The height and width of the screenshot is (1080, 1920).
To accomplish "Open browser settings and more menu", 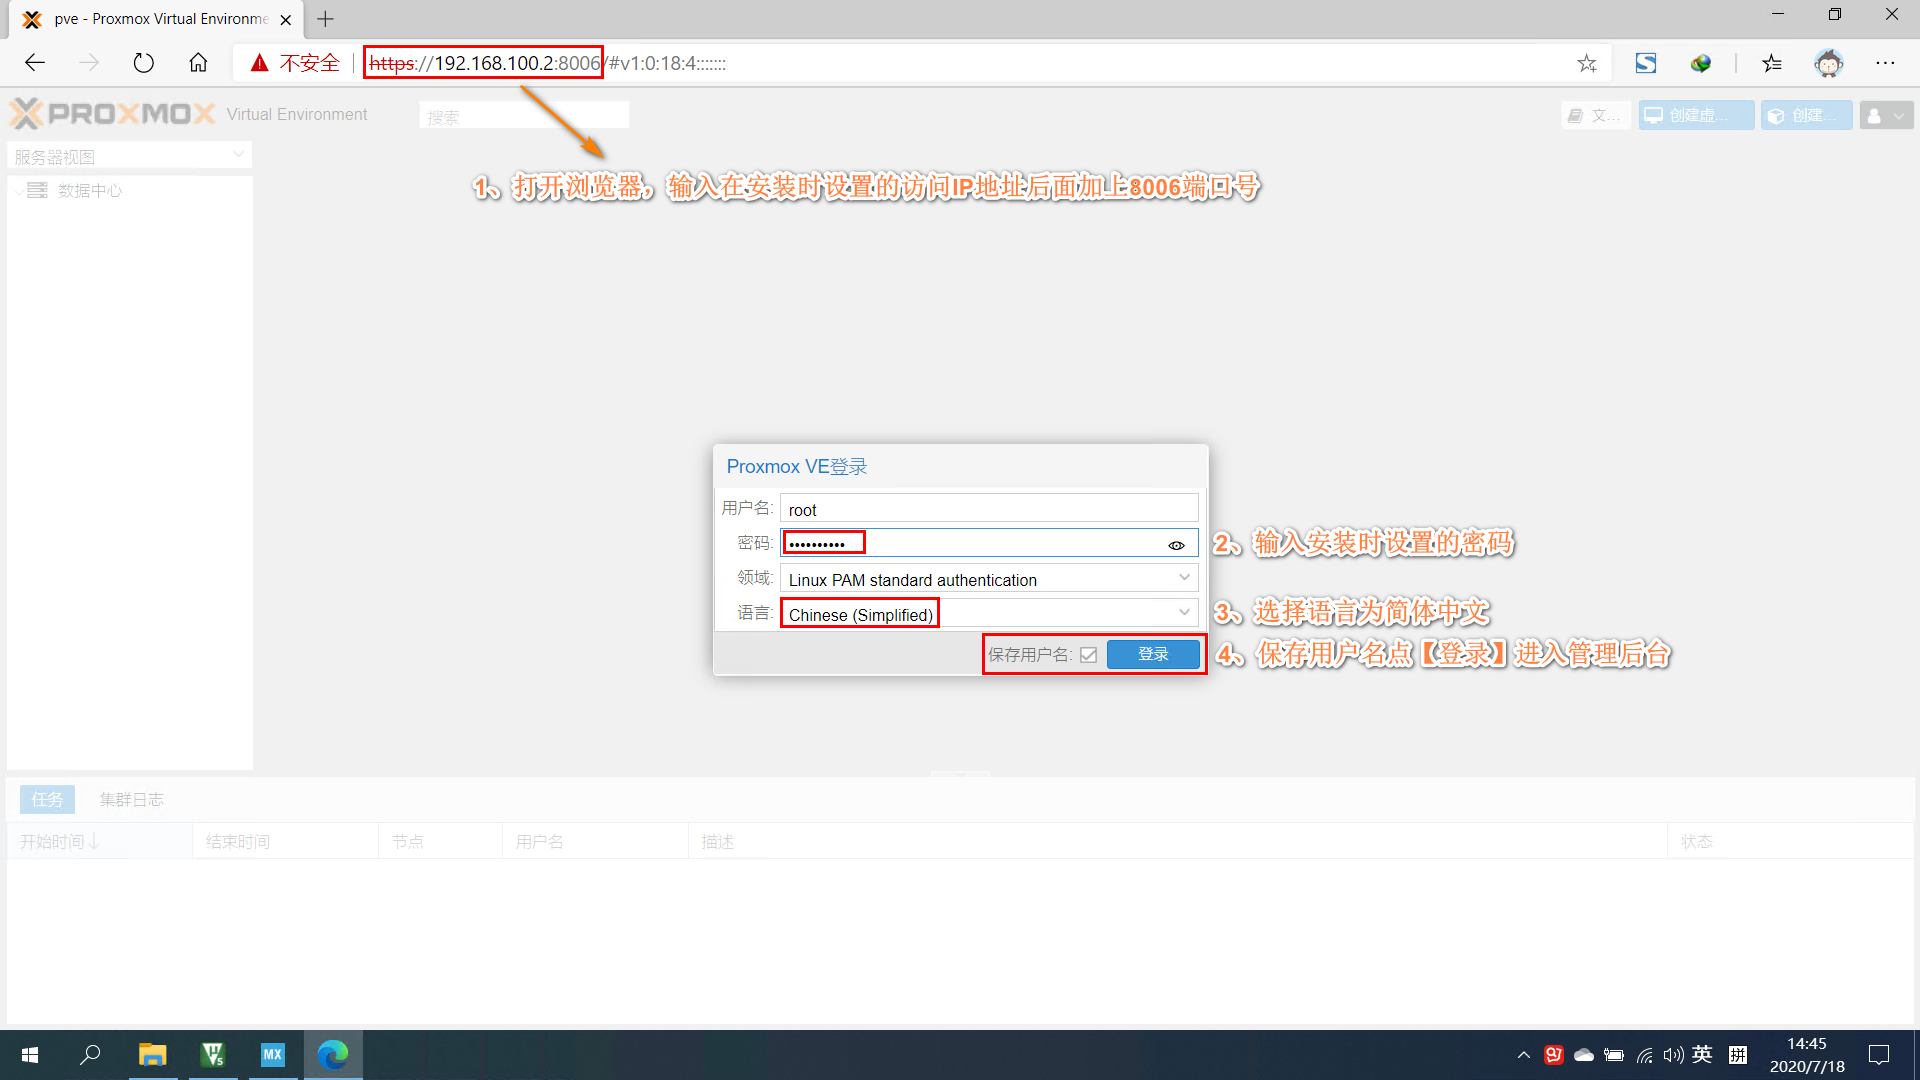I will tap(1886, 63).
